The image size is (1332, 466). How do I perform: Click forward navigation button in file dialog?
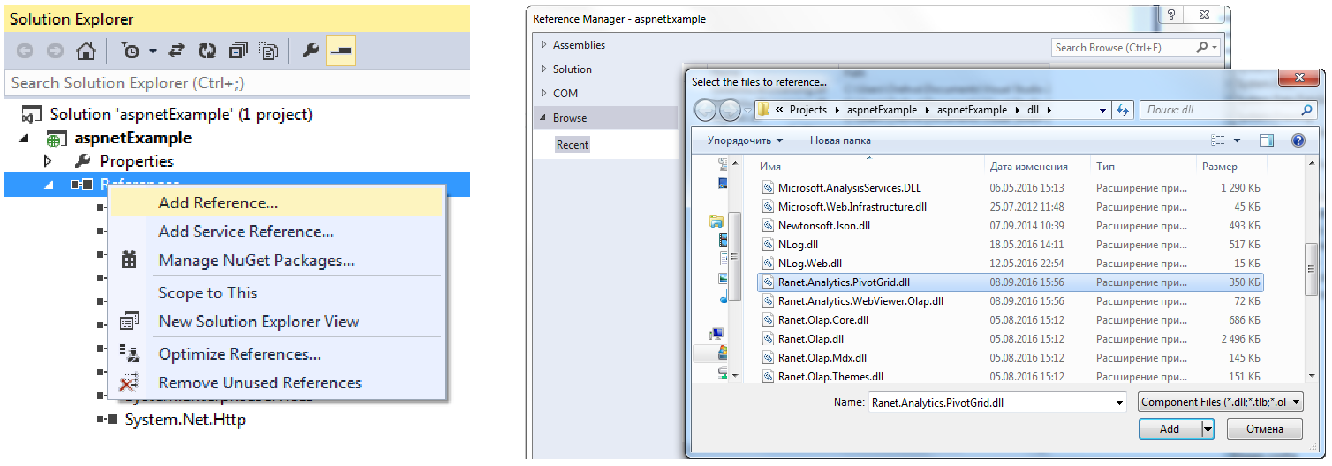tap(730, 110)
